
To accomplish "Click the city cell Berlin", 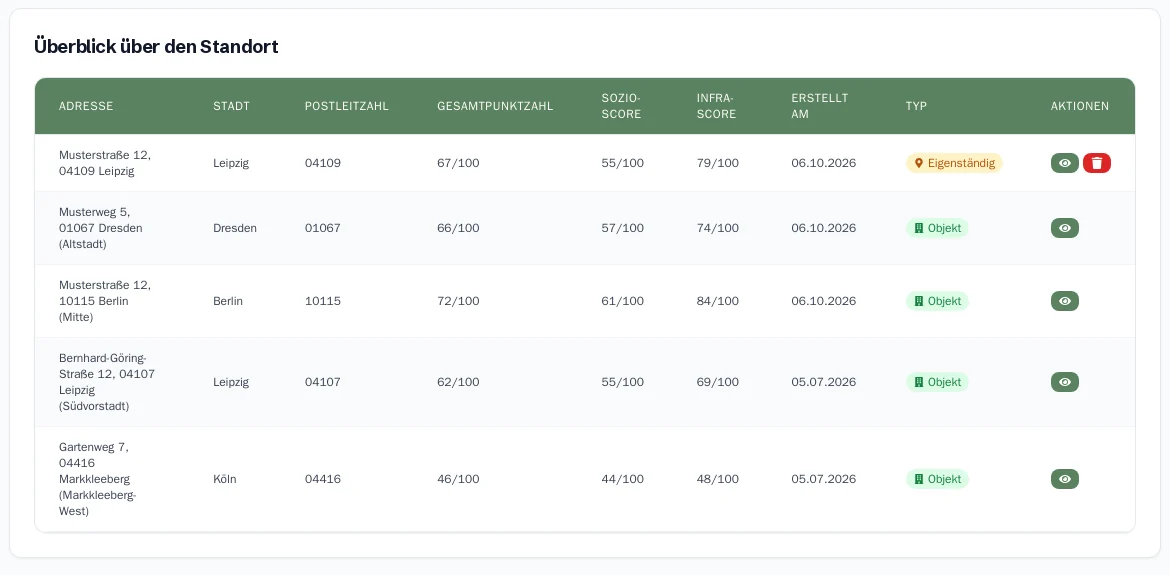I will coord(228,301).
